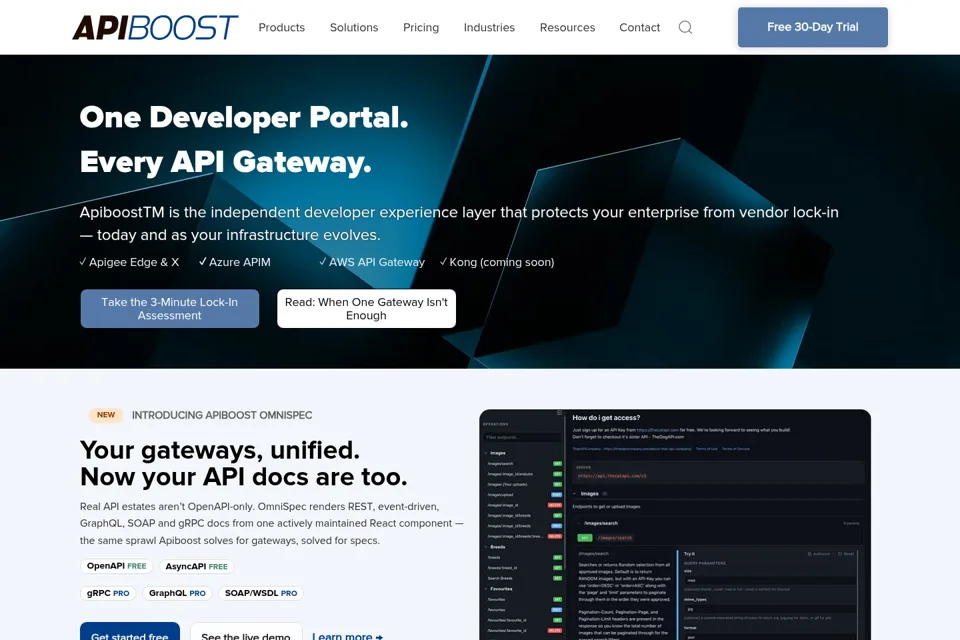960x640 pixels.
Task: Follow the Learn more link
Action: click(347, 636)
